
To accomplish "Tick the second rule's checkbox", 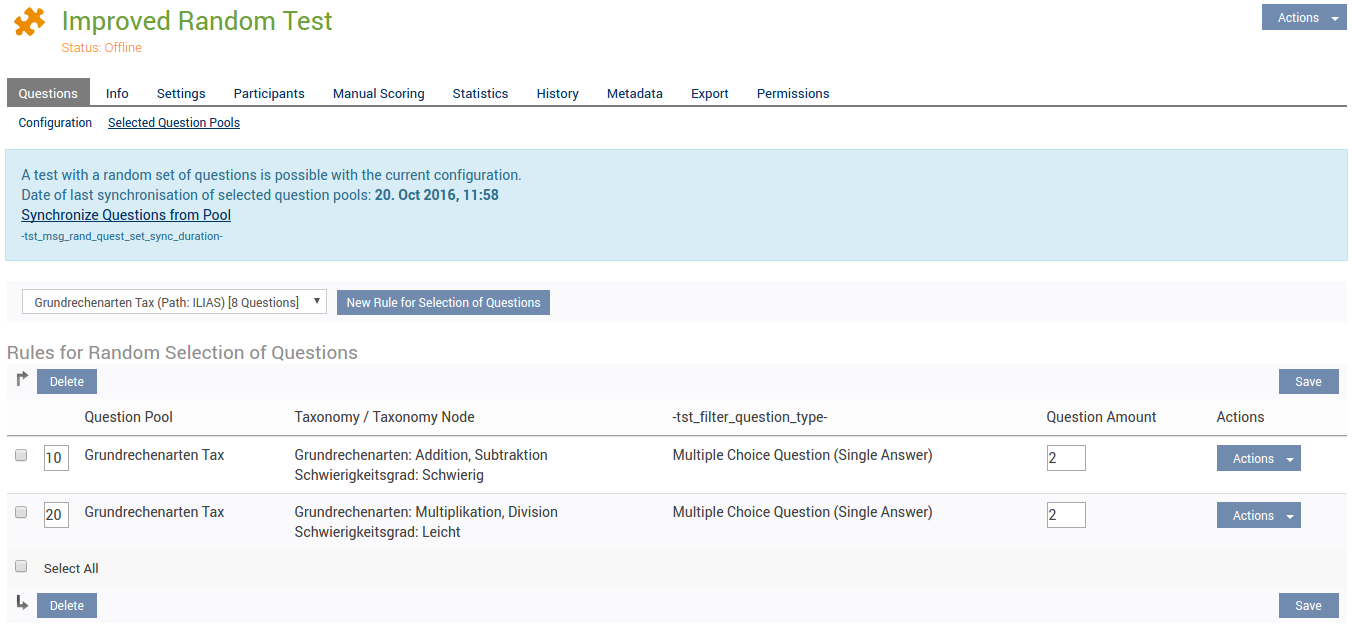I will 21,512.
